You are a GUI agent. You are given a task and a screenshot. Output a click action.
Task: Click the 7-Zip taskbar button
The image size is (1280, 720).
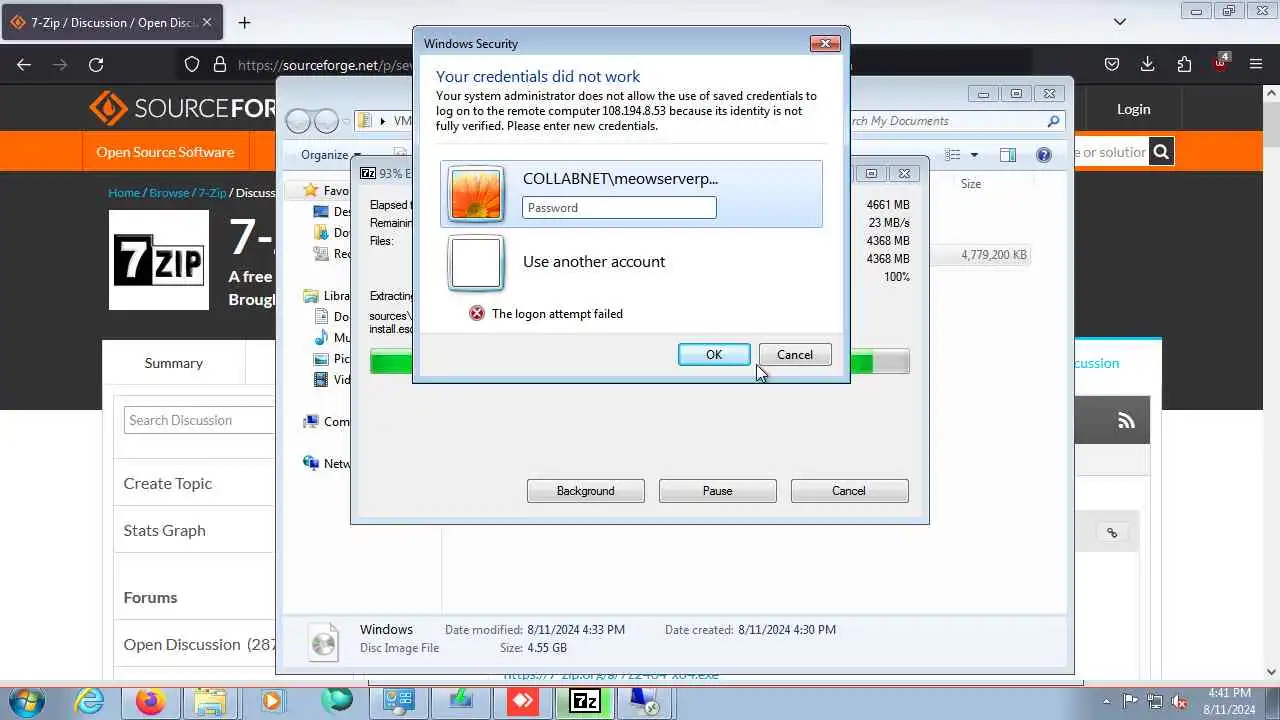[584, 701]
